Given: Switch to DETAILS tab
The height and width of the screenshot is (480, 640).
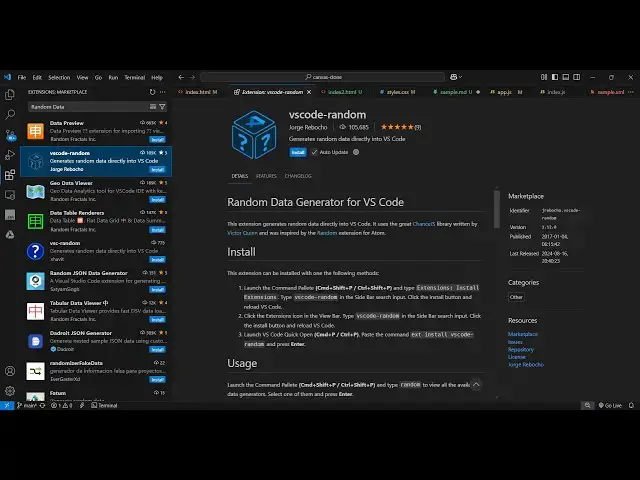Looking at the screenshot, I should (240, 176).
